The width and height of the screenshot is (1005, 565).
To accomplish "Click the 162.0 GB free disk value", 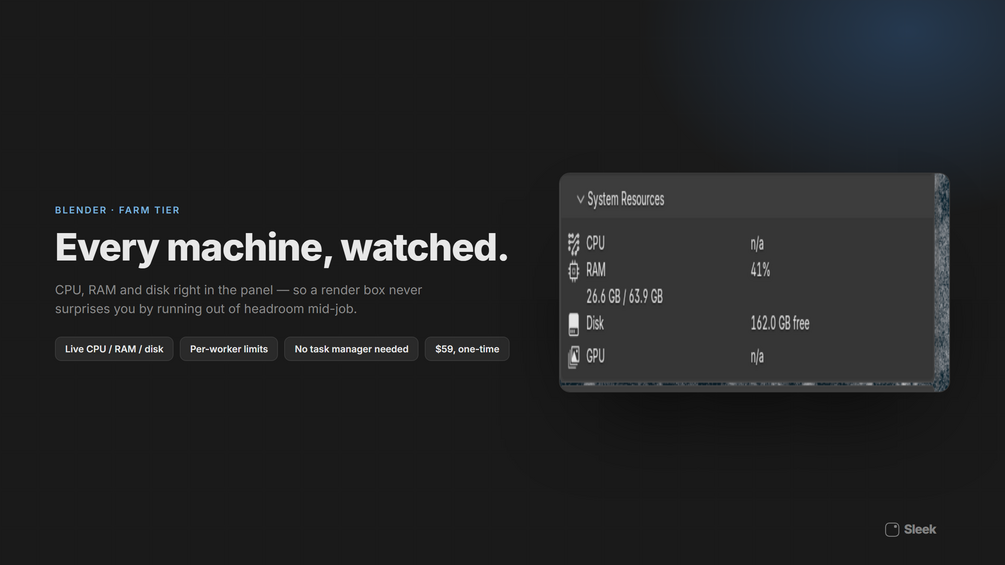I will click(780, 323).
